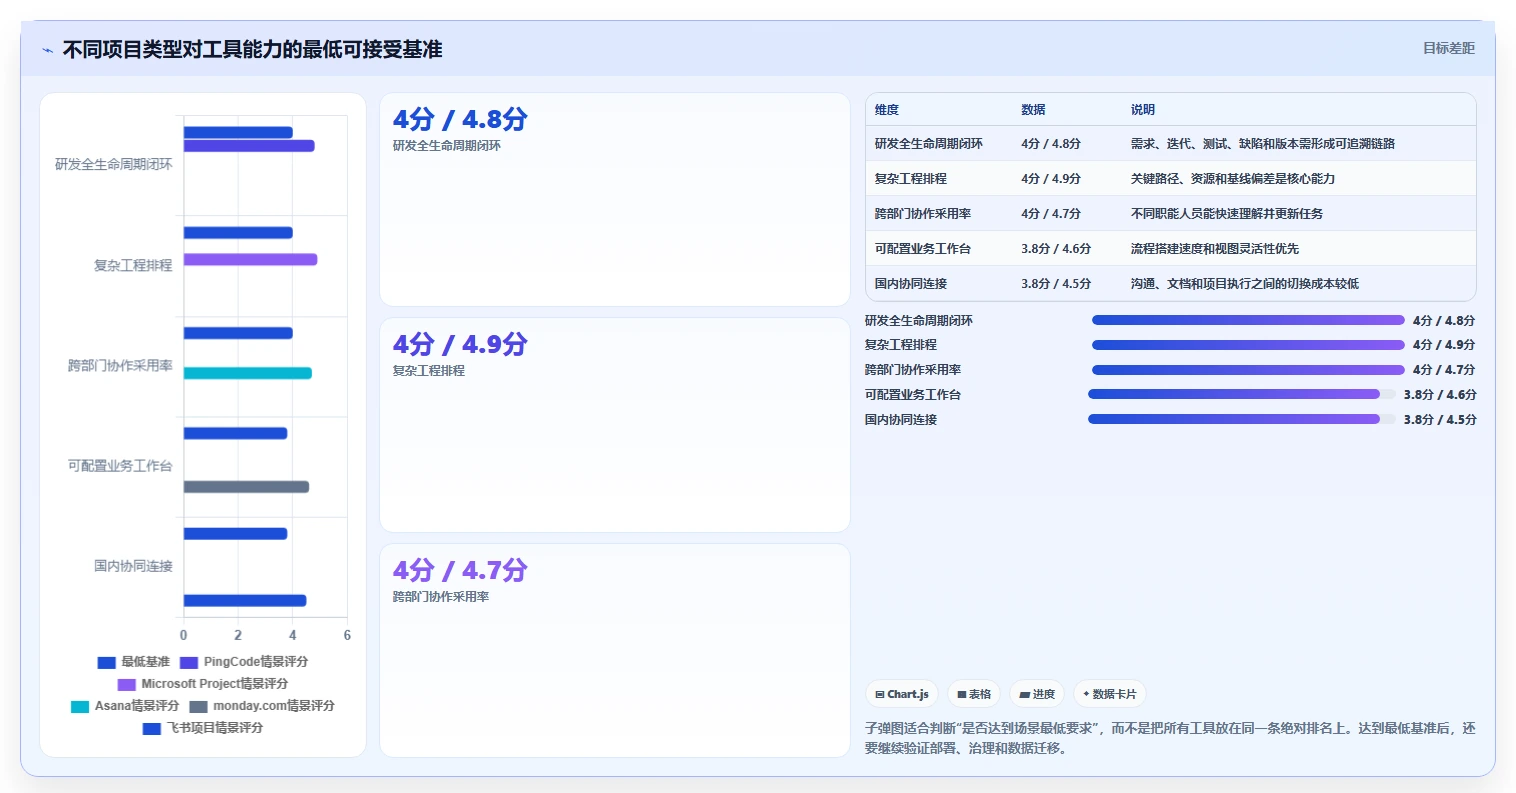Click the 目标差距 label in header
The width and height of the screenshot is (1516, 793).
pos(1449,48)
